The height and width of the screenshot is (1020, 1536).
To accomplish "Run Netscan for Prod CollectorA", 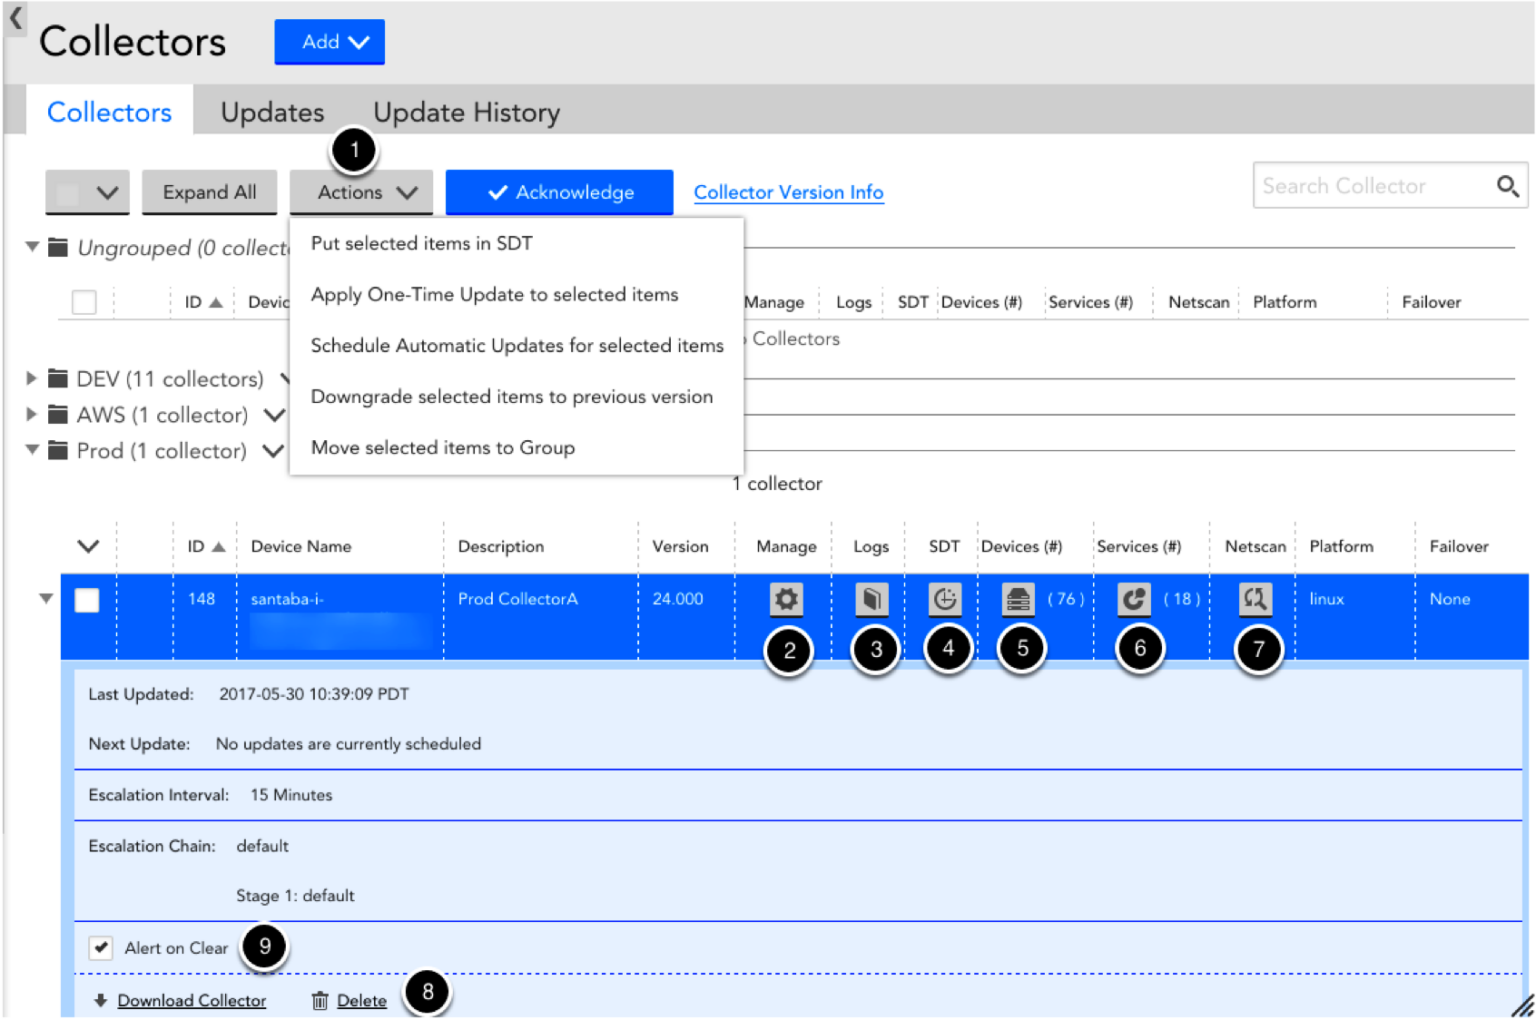I will tap(1256, 599).
